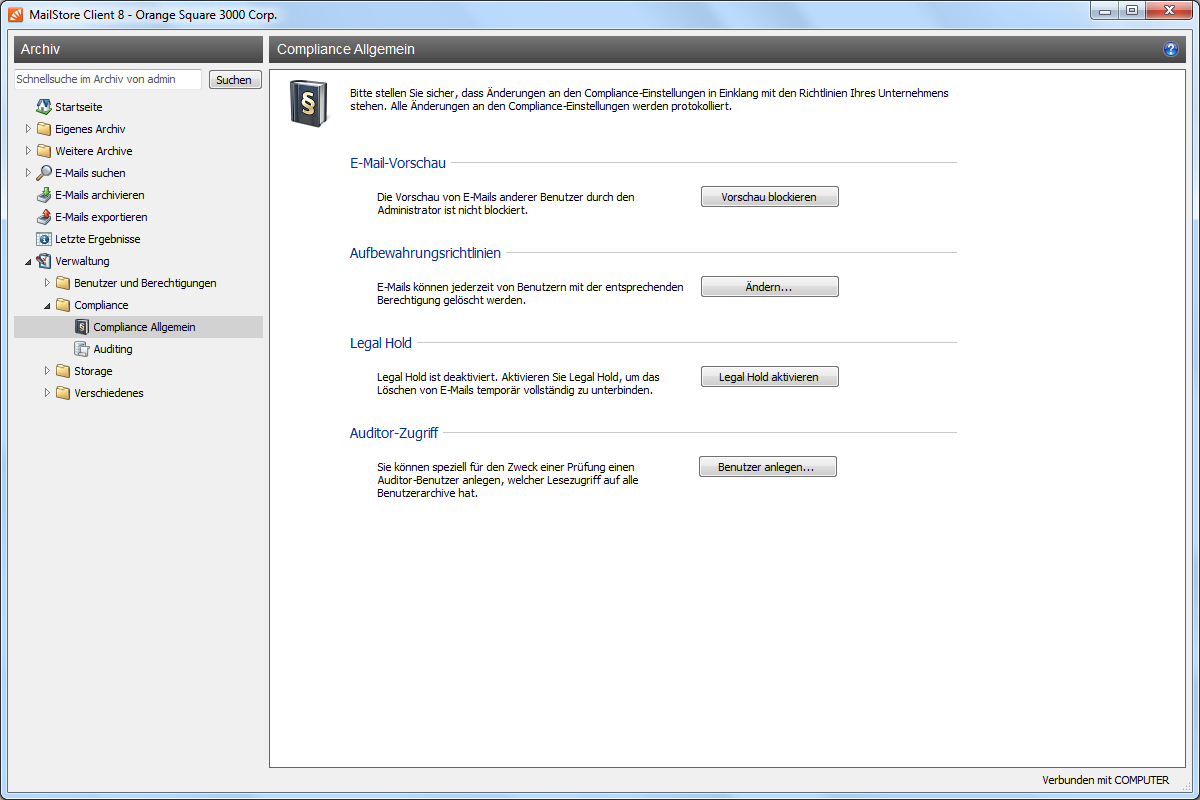Open help via blue question mark icon
1200x800 pixels.
[1170, 49]
